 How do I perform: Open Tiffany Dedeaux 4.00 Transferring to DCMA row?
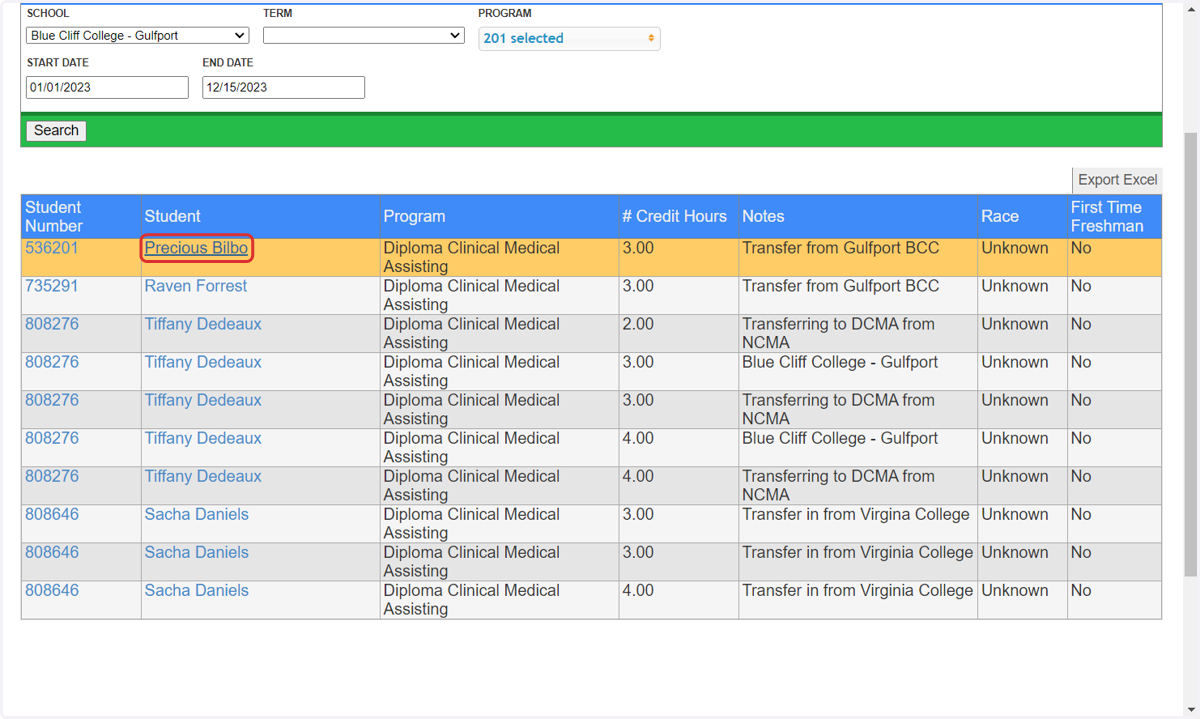[x=203, y=476]
